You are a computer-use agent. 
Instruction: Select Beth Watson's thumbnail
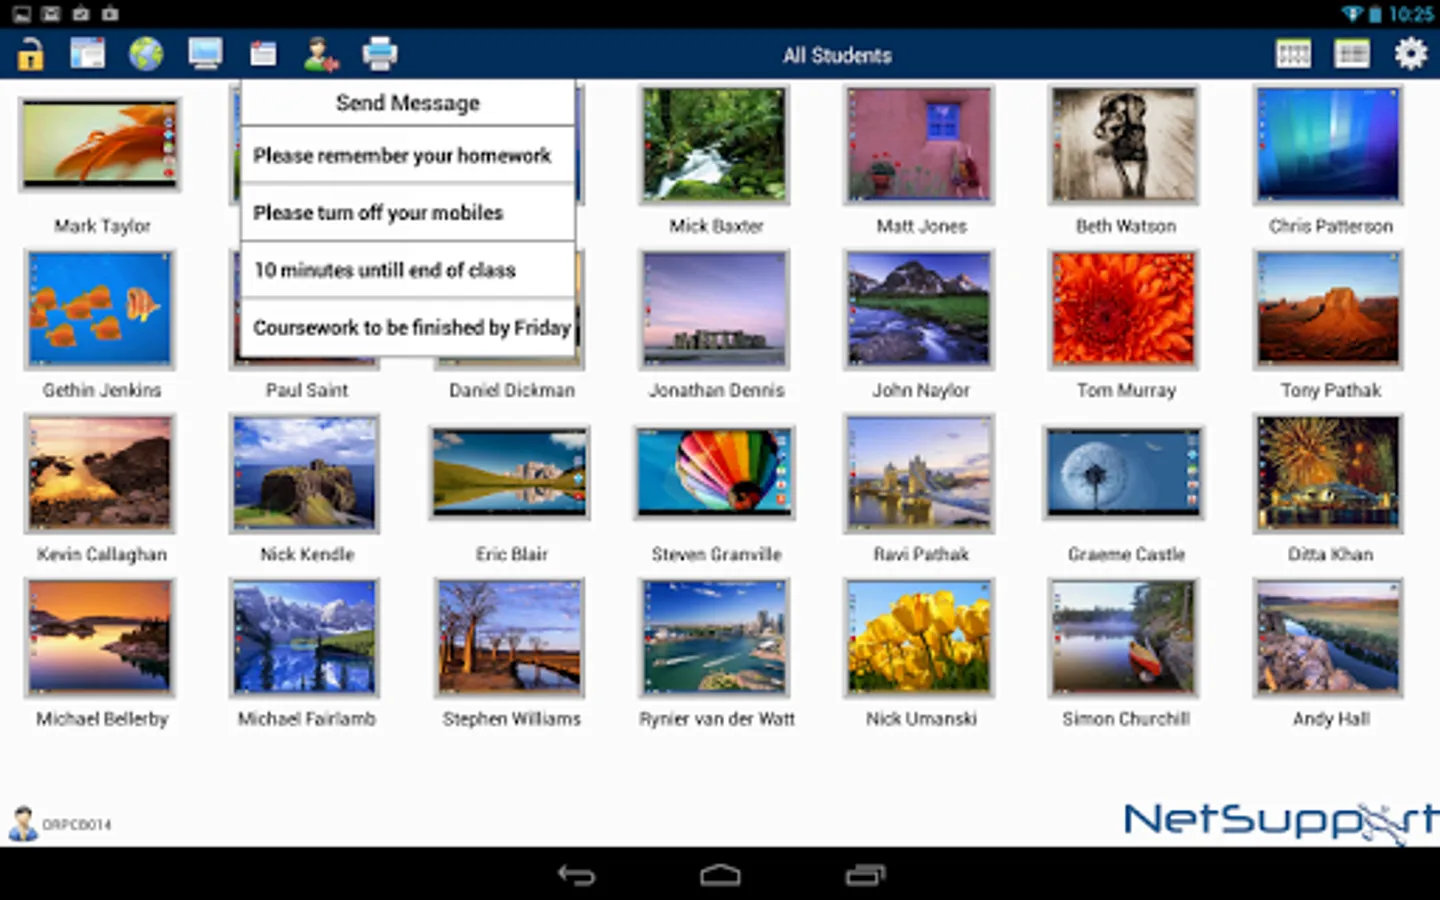click(1124, 145)
